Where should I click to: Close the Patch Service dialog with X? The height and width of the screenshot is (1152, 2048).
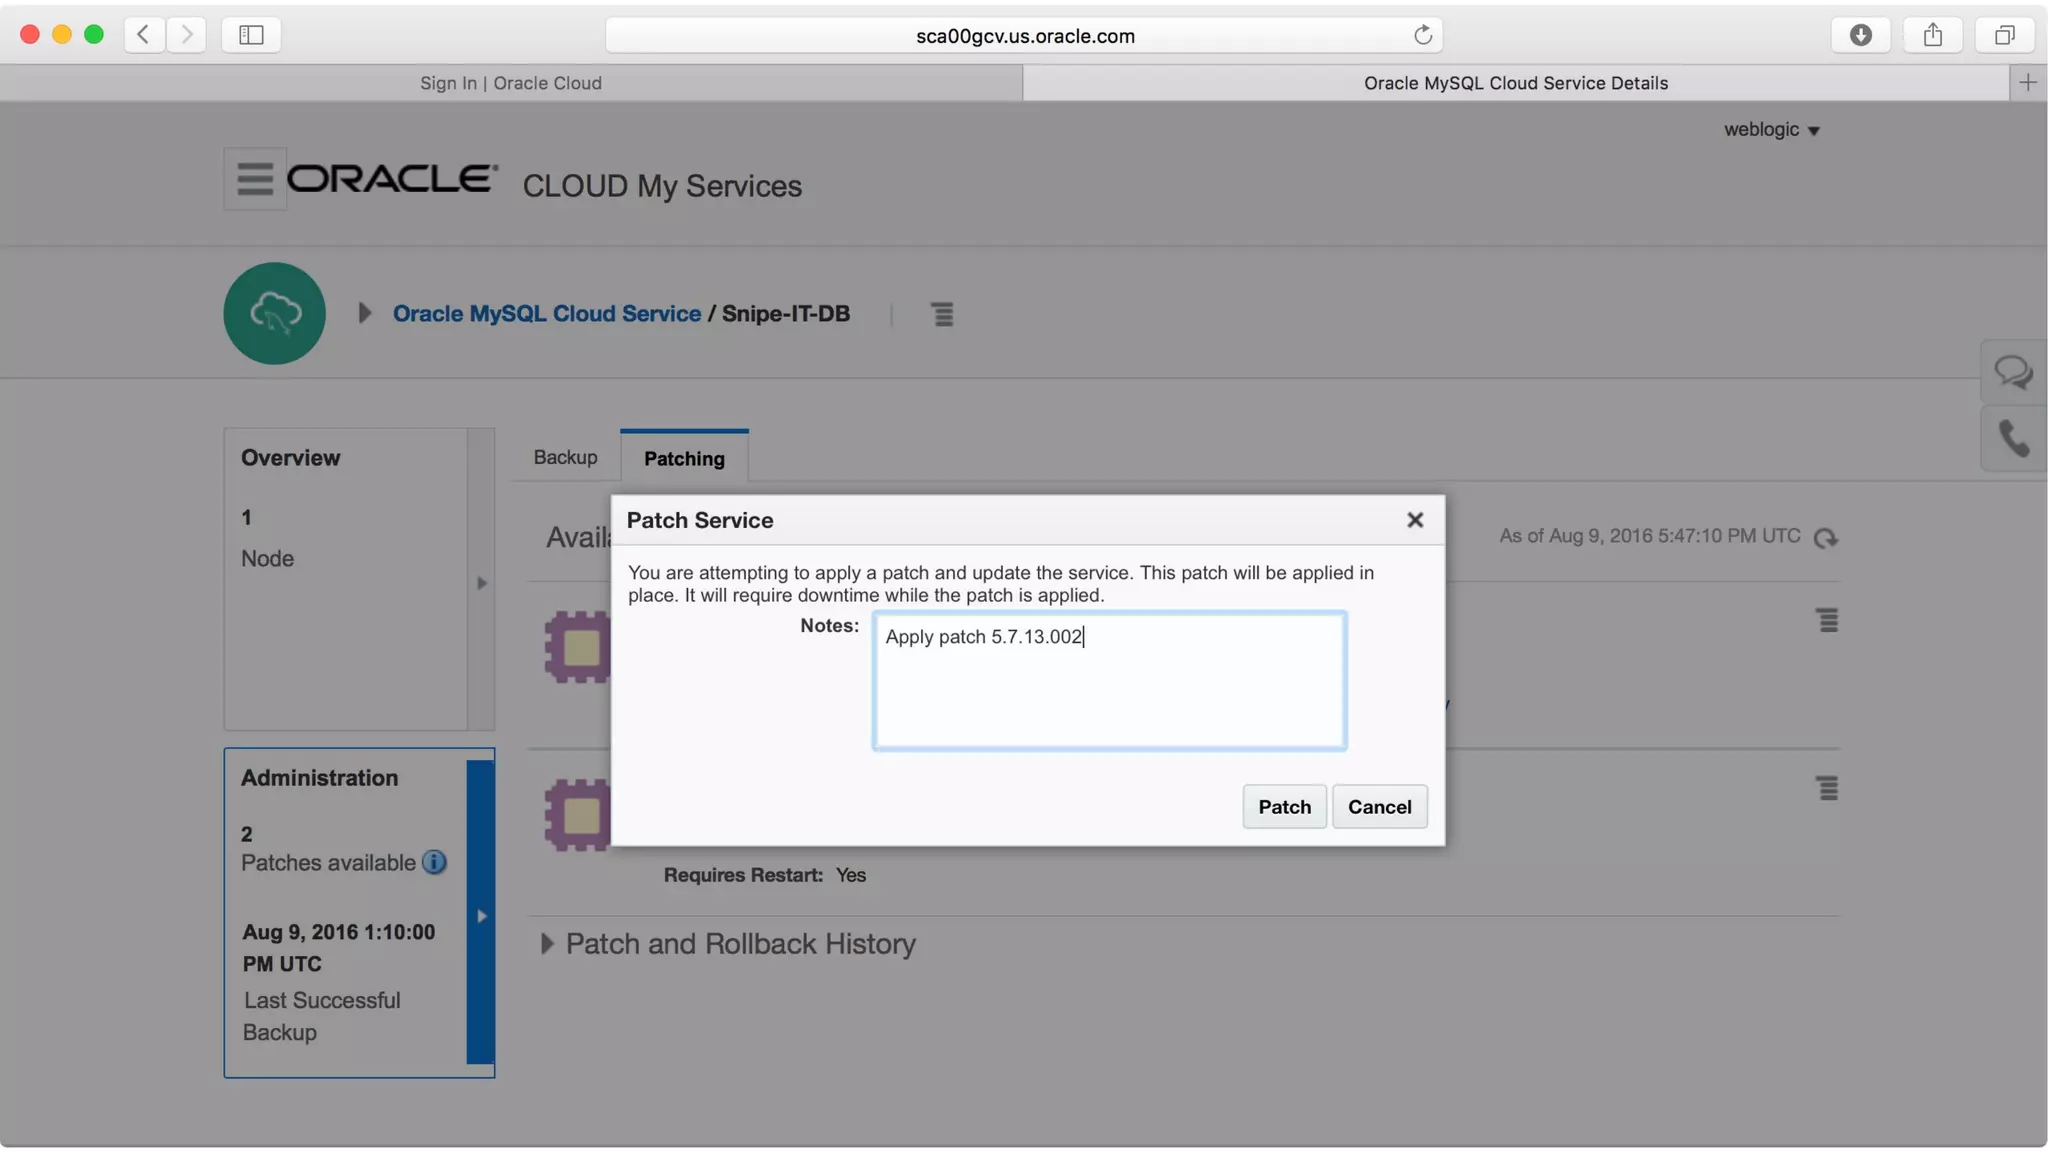click(x=1414, y=520)
